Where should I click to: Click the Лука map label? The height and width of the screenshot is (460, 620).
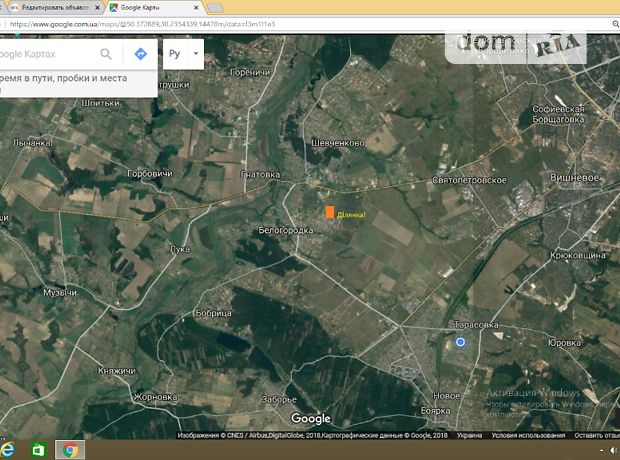click(180, 249)
